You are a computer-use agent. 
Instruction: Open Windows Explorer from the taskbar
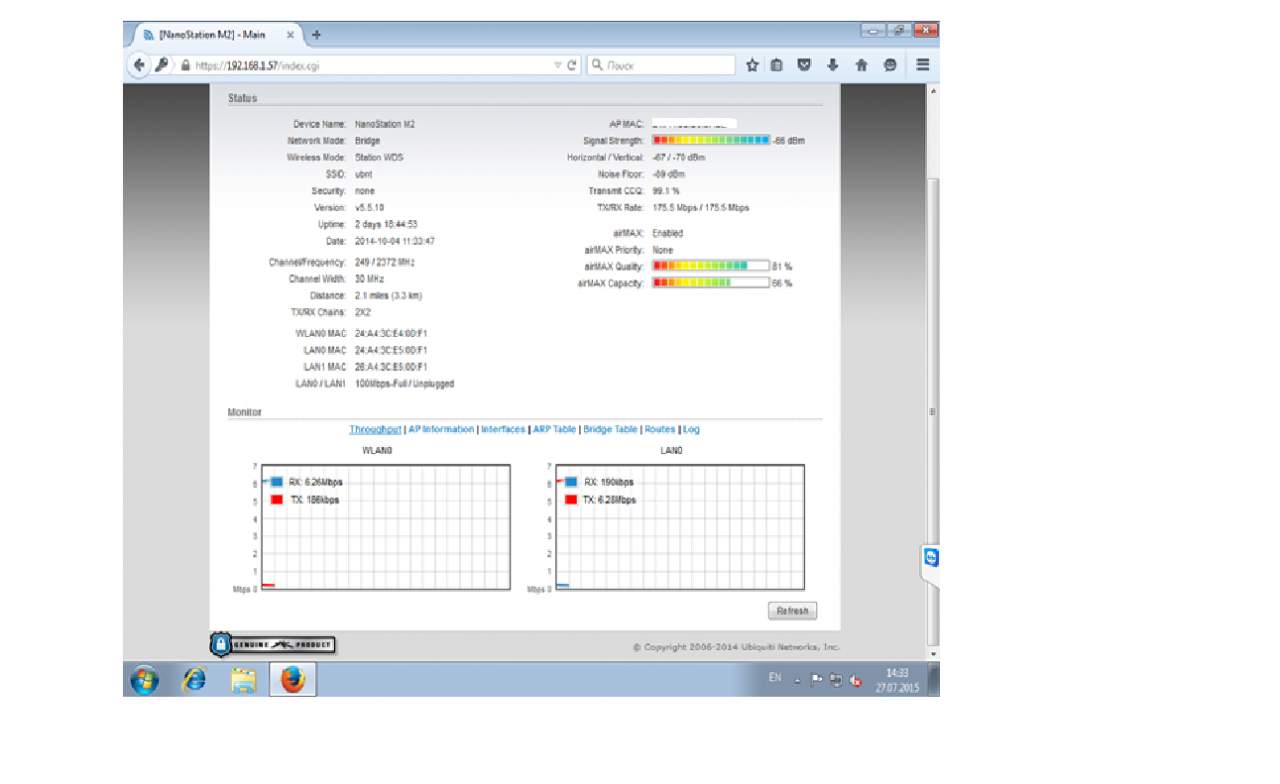(243, 680)
